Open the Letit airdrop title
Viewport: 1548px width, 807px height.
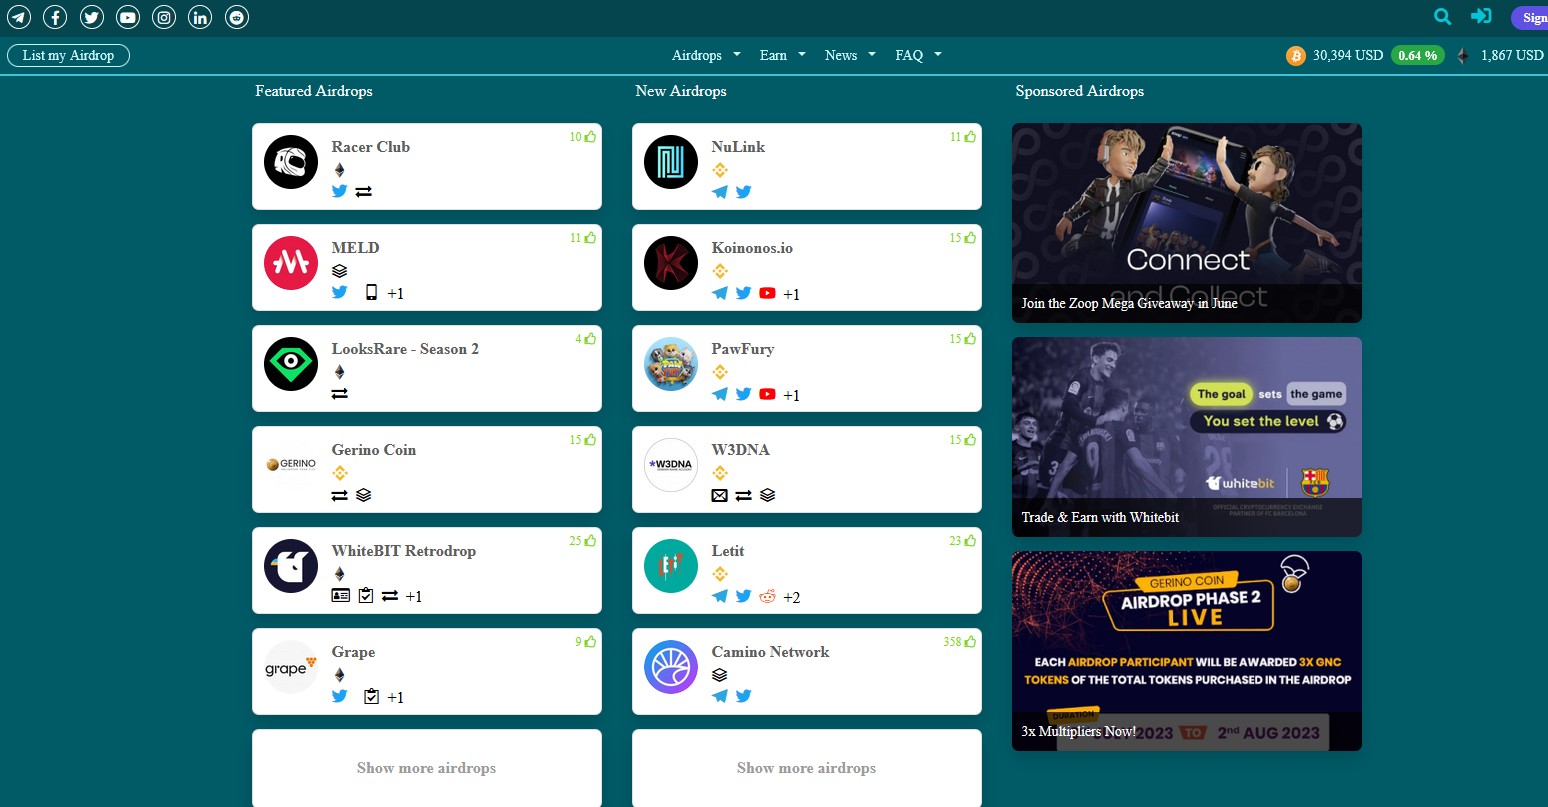[728, 551]
